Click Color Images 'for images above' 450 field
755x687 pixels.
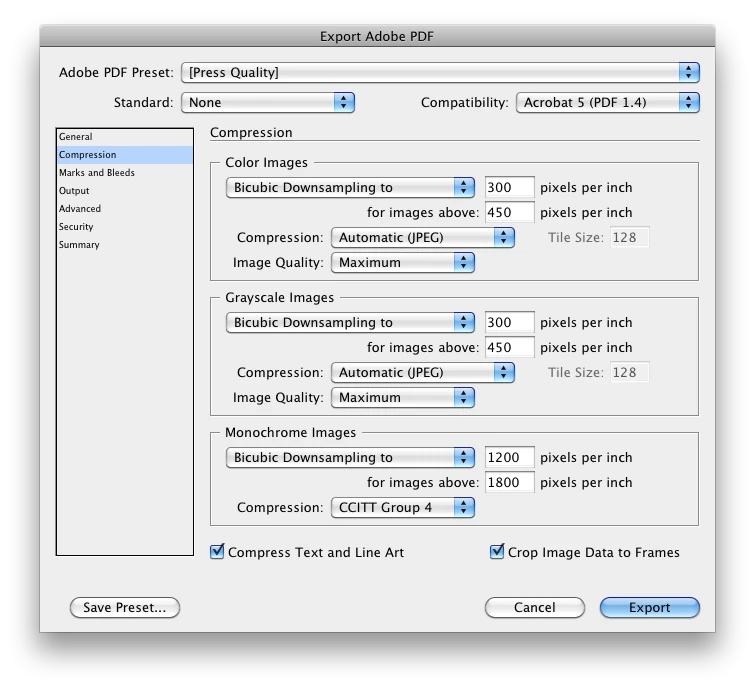[509, 213]
